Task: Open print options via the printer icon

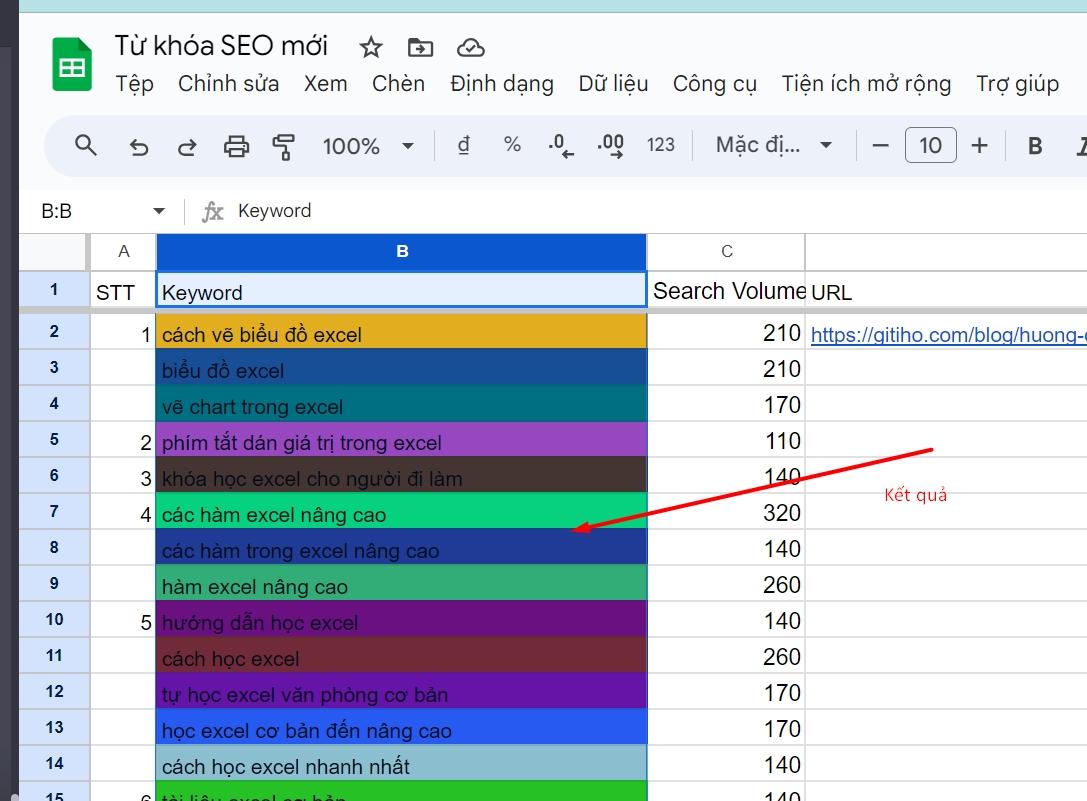Action: 236,146
